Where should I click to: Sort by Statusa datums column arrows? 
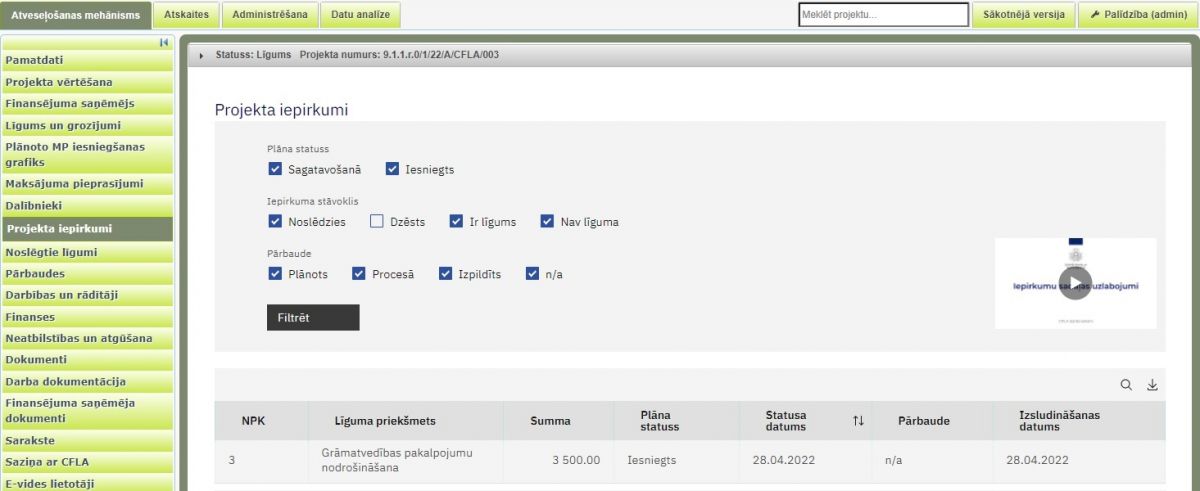pos(857,421)
